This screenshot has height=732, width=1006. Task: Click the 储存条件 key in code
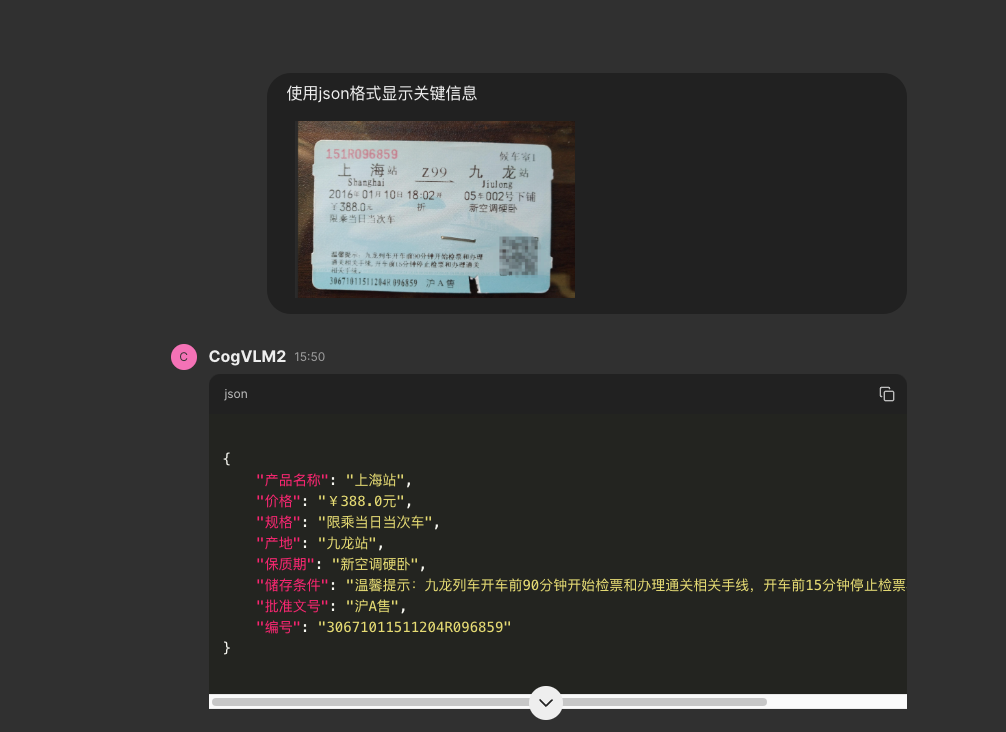pyautogui.click(x=292, y=585)
